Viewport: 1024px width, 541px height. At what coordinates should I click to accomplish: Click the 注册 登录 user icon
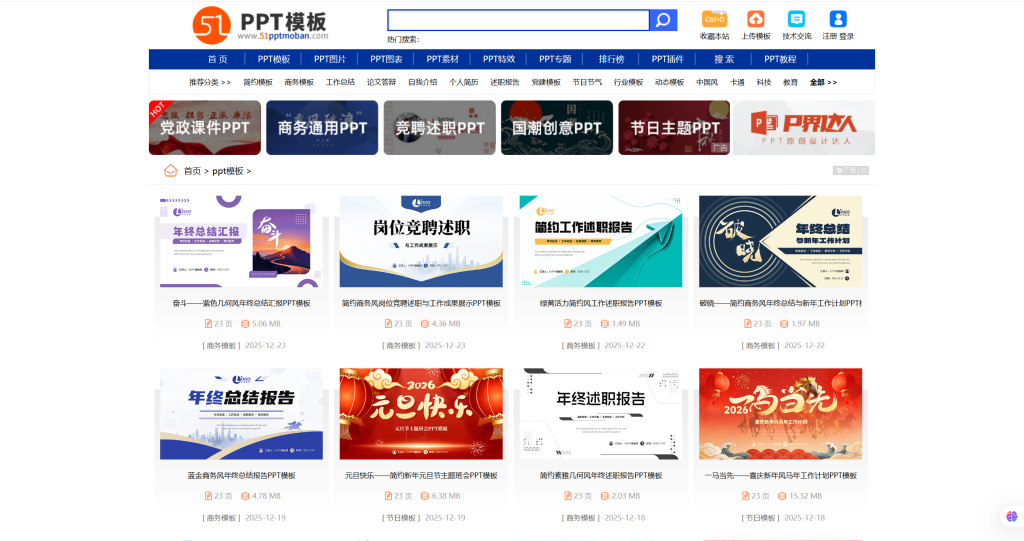[x=838, y=19]
